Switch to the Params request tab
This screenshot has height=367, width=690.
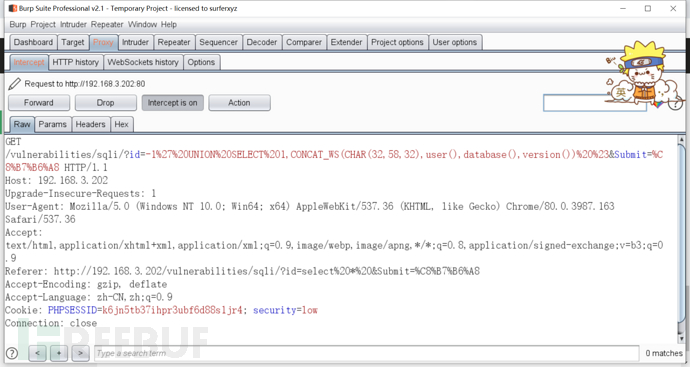52,125
